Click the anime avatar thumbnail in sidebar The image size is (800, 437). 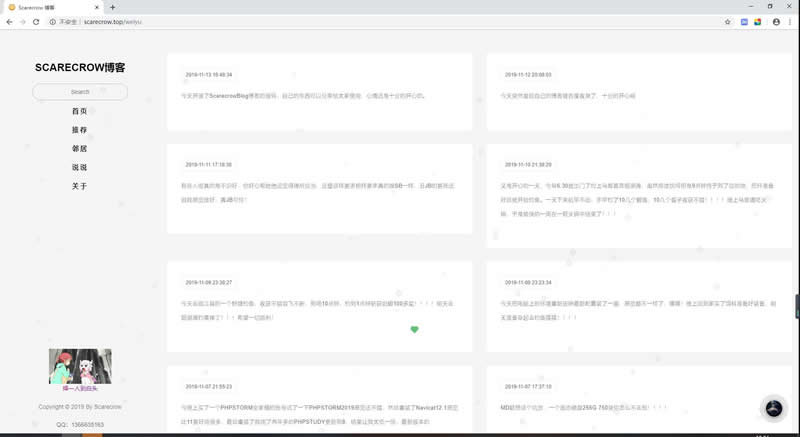80,366
